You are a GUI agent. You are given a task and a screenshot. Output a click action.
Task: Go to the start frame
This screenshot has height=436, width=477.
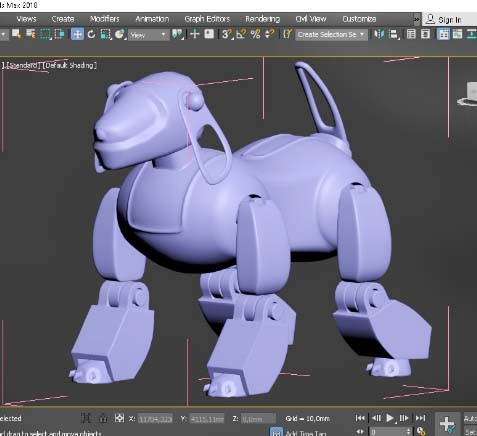[360, 418]
